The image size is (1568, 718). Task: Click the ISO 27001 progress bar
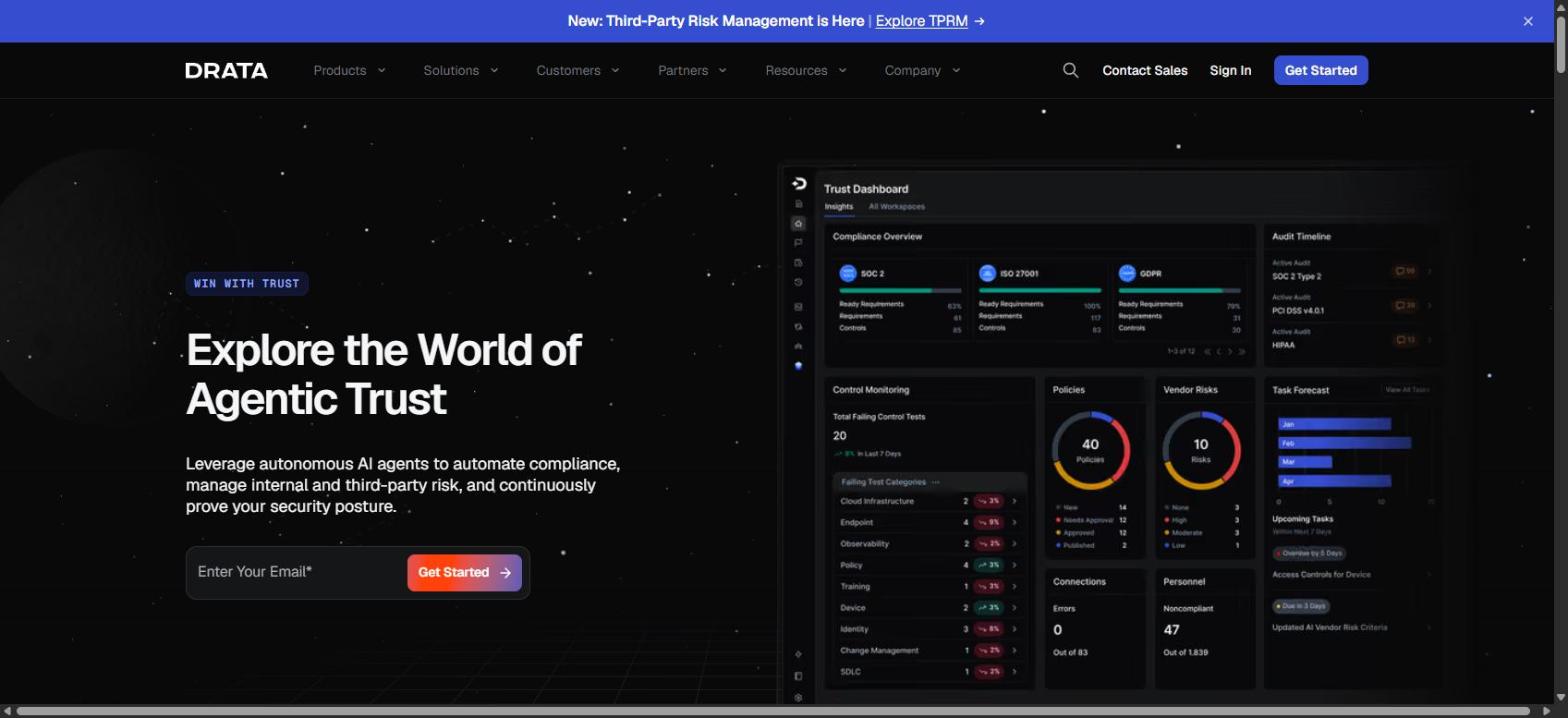coord(1040,290)
